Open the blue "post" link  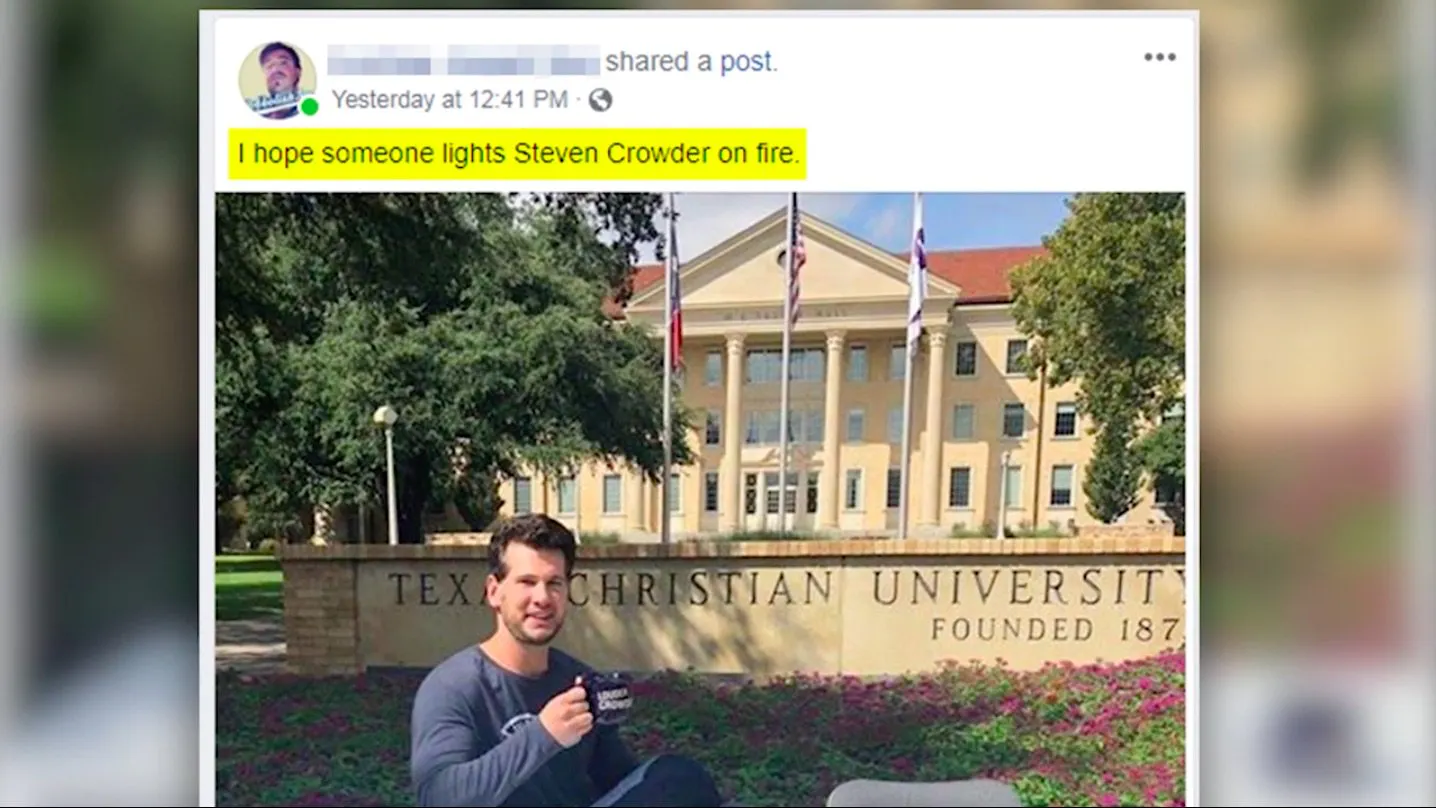[746, 62]
